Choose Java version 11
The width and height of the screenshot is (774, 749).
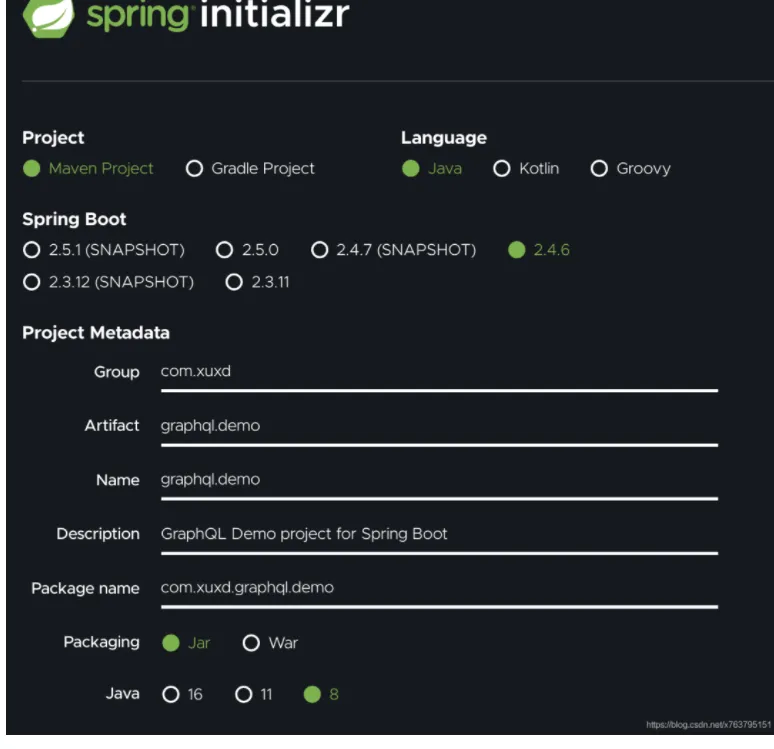[244, 694]
